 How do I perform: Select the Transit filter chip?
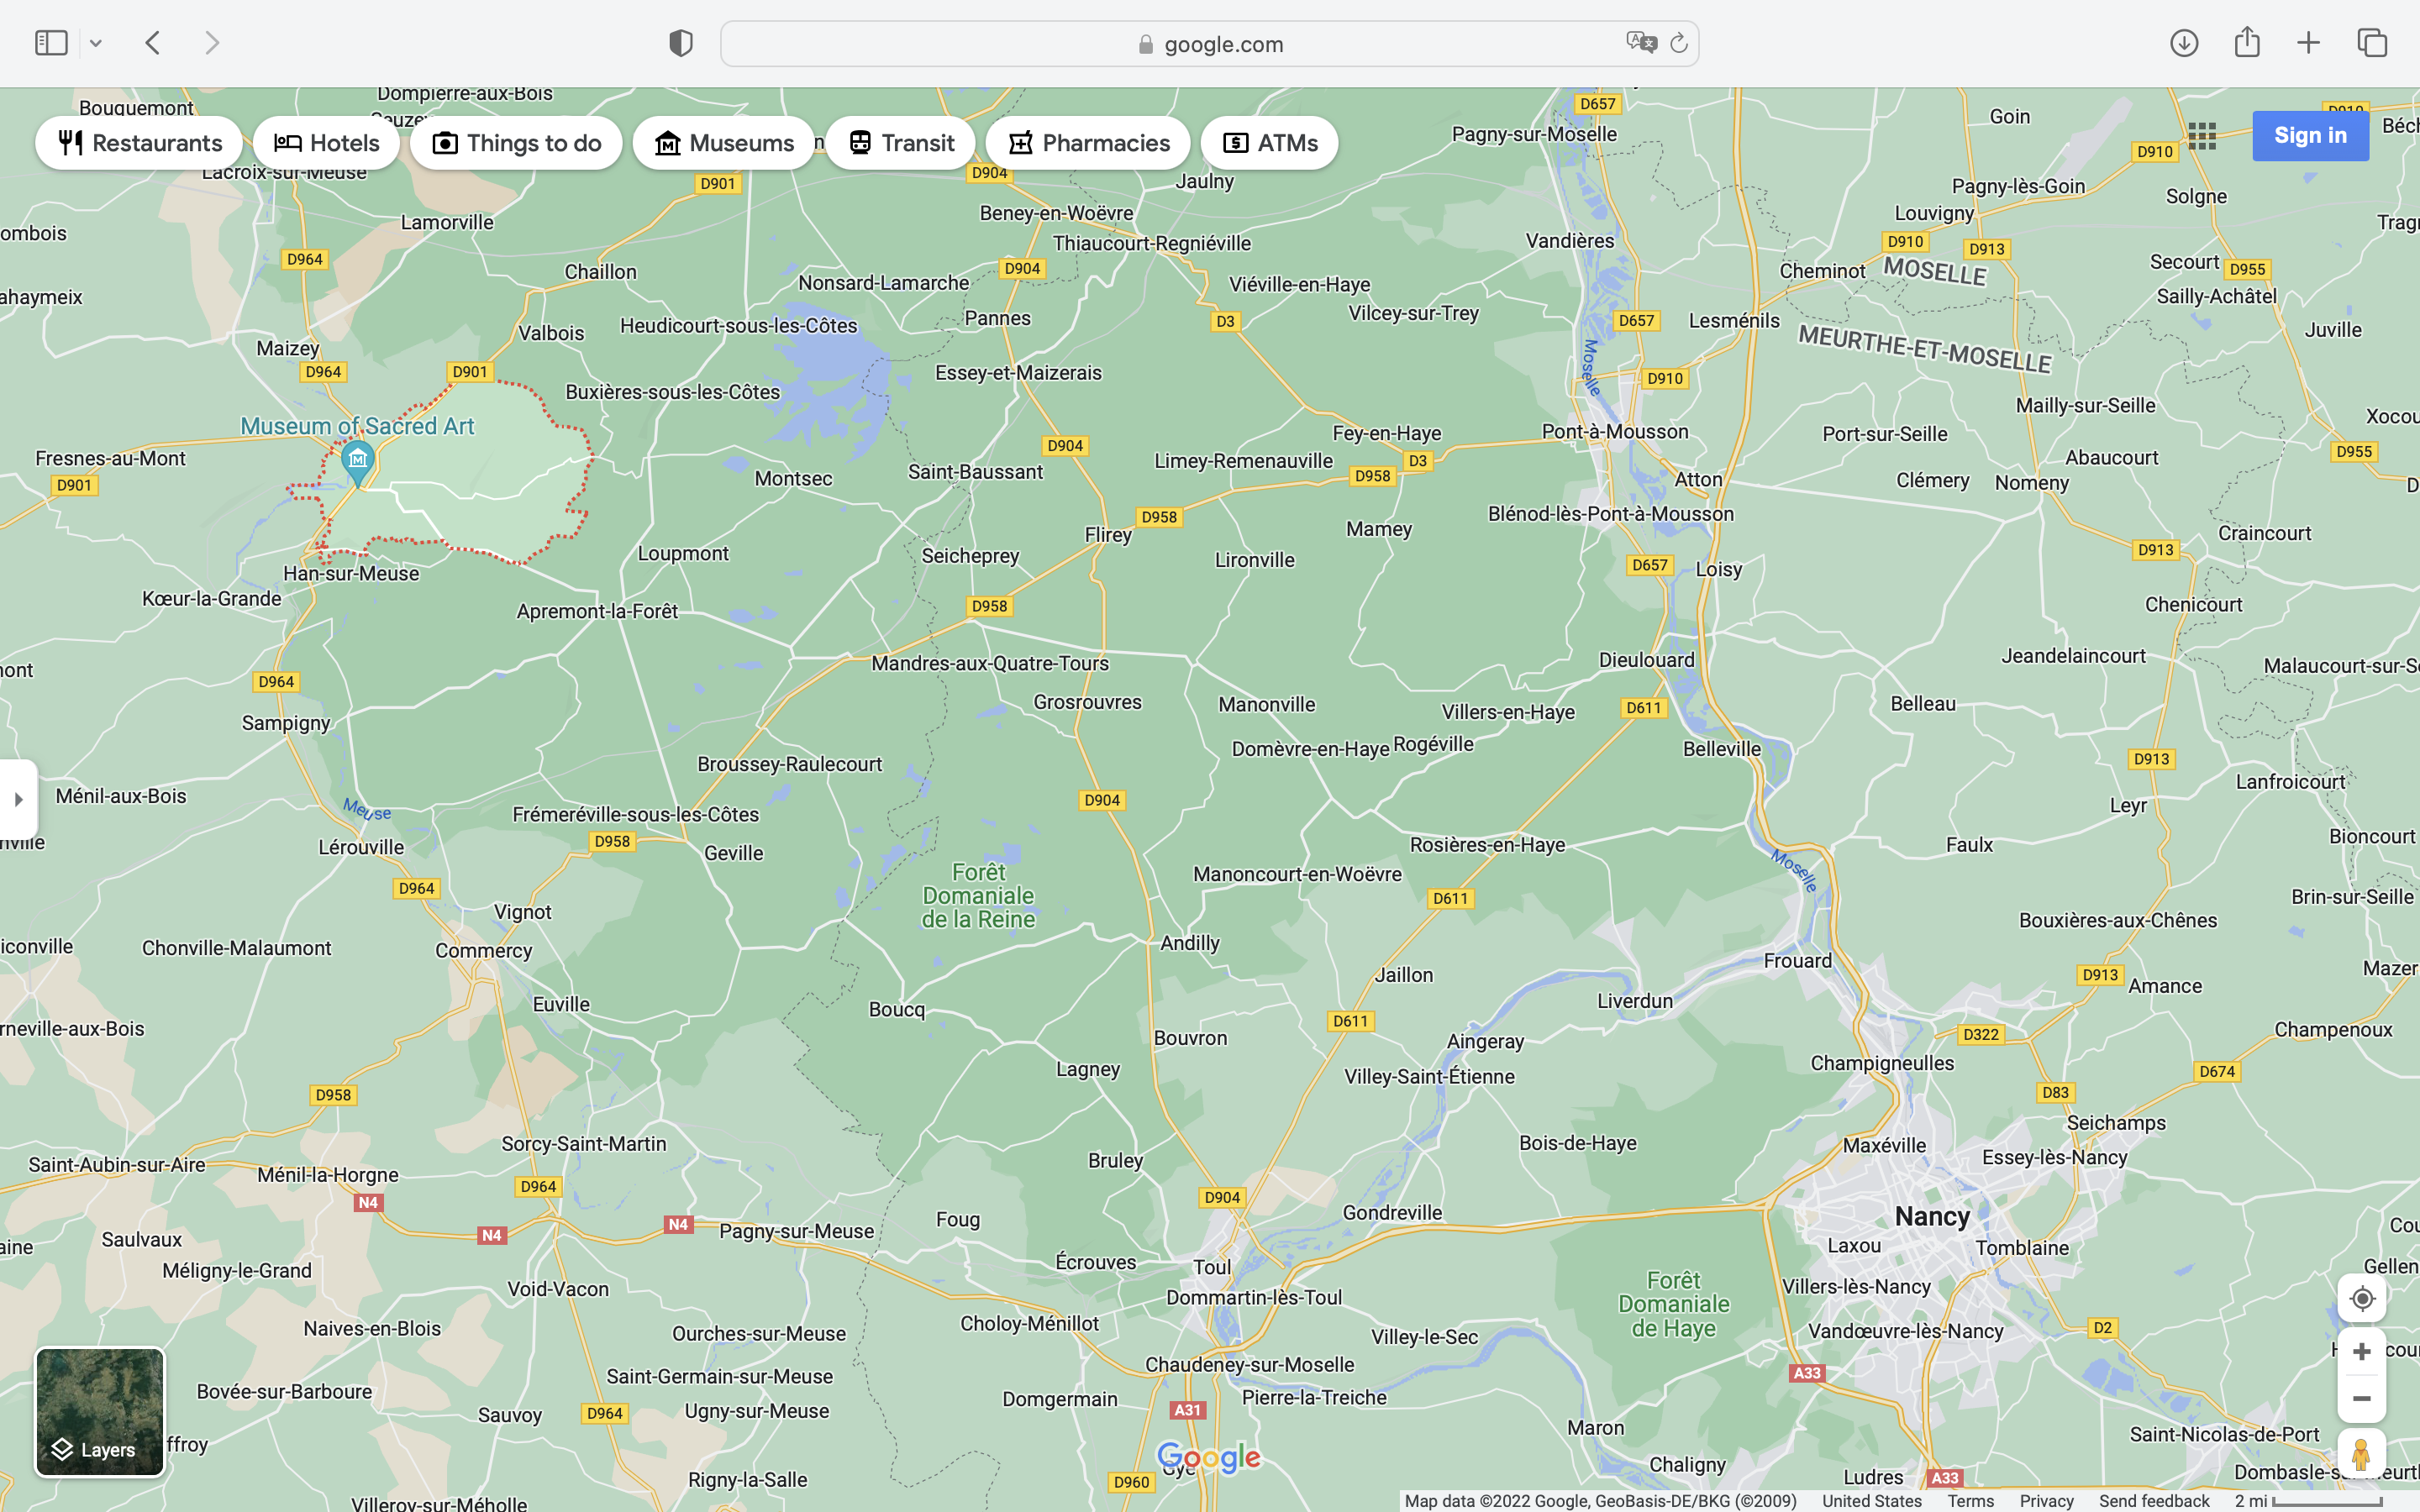click(x=900, y=143)
